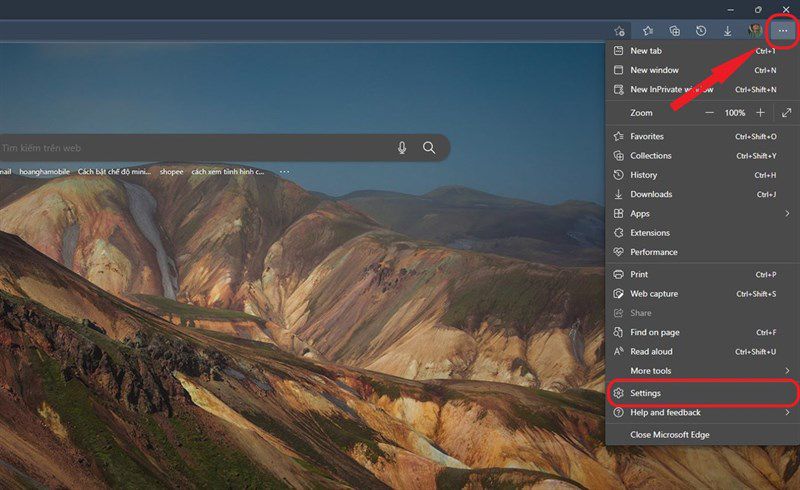The image size is (800, 490).
Task: Click the profile avatar picture
Action: 755,31
